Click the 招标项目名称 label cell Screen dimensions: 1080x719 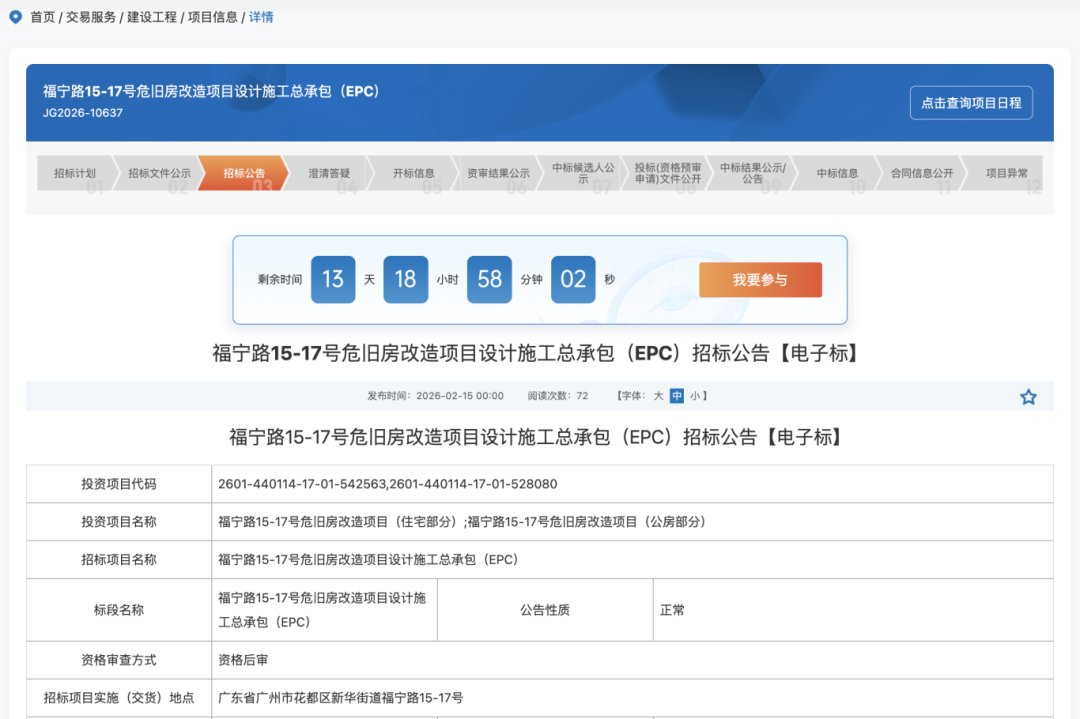pos(118,560)
